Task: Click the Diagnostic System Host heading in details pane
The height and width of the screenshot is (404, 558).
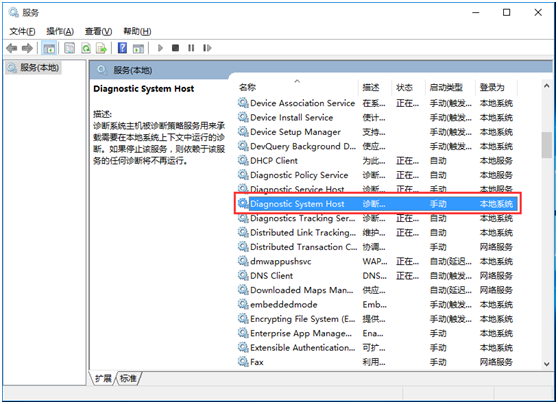Action: point(143,89)
